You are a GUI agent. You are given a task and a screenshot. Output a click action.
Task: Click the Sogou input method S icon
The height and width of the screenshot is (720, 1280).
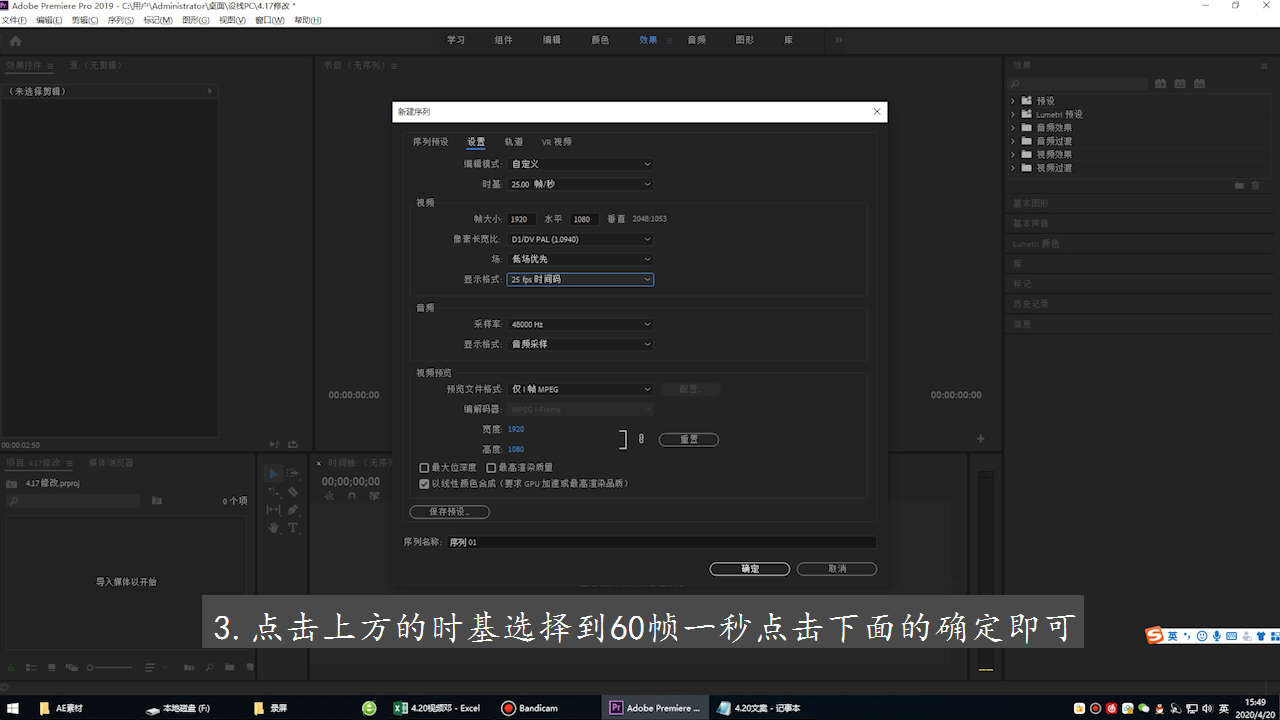pos(1155,636)
